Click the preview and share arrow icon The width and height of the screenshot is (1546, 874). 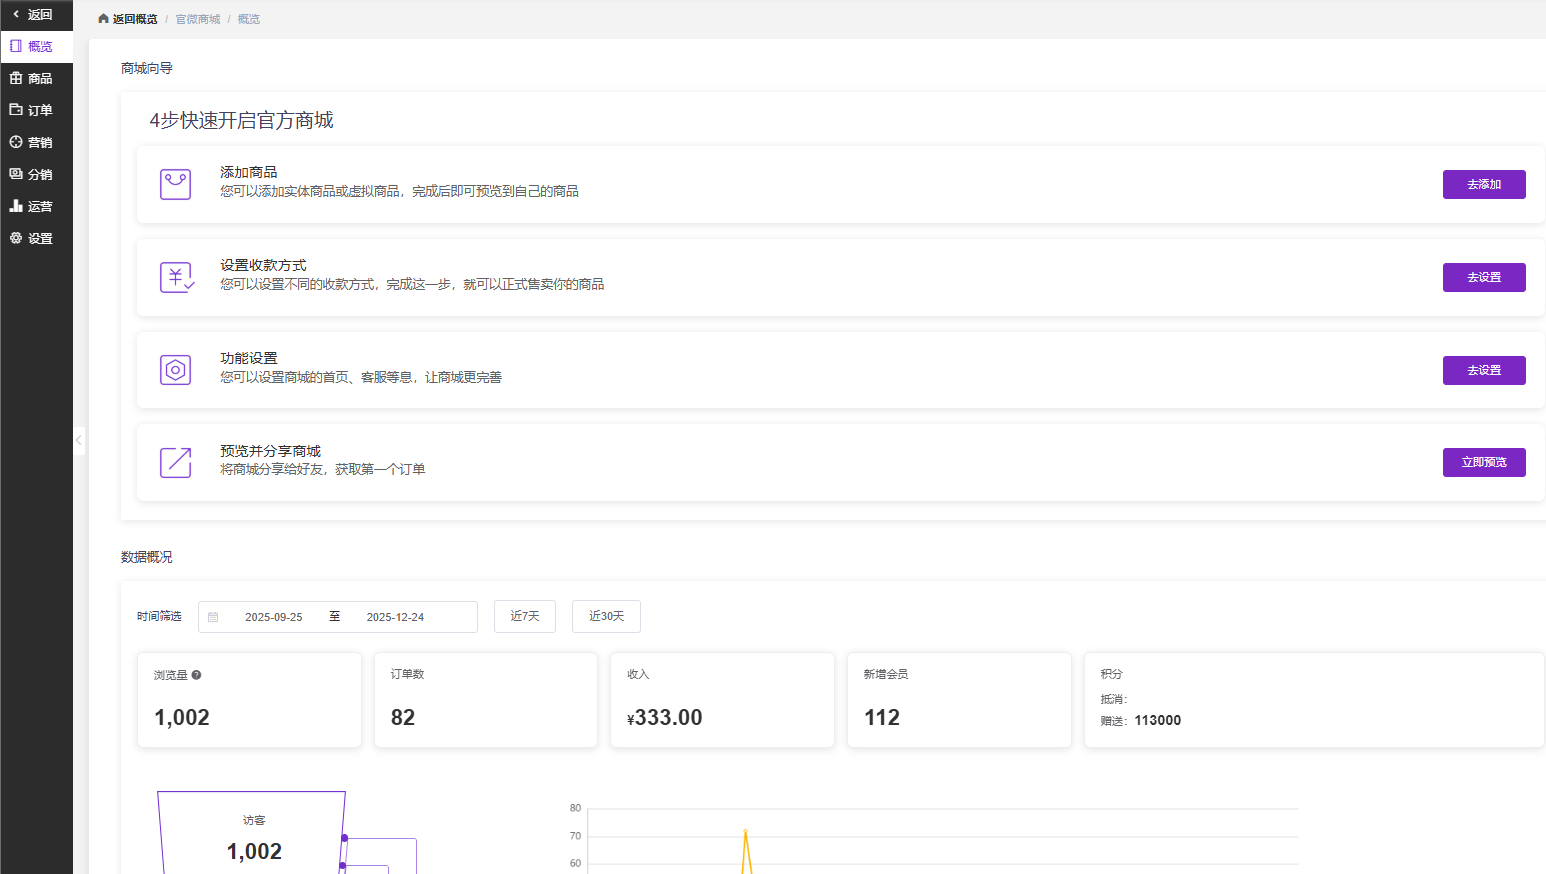[x=175, y=462]
